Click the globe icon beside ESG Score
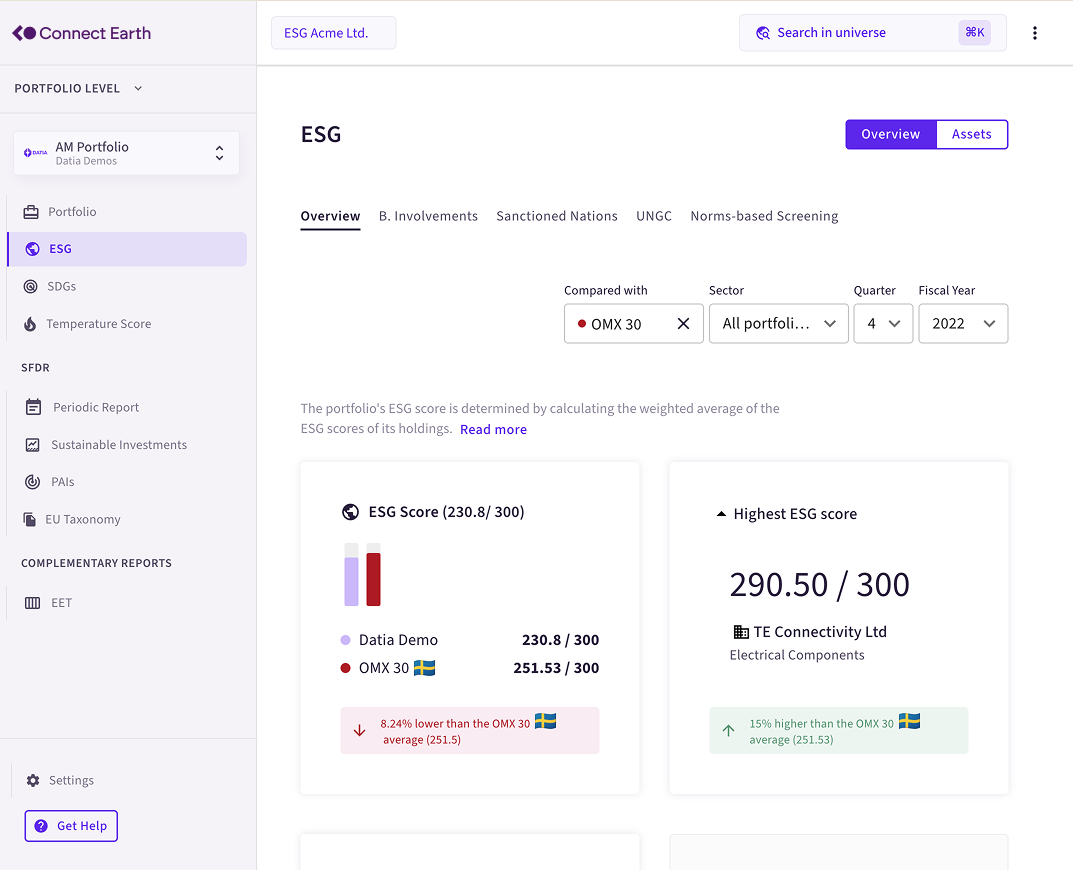 coord(350,512)
